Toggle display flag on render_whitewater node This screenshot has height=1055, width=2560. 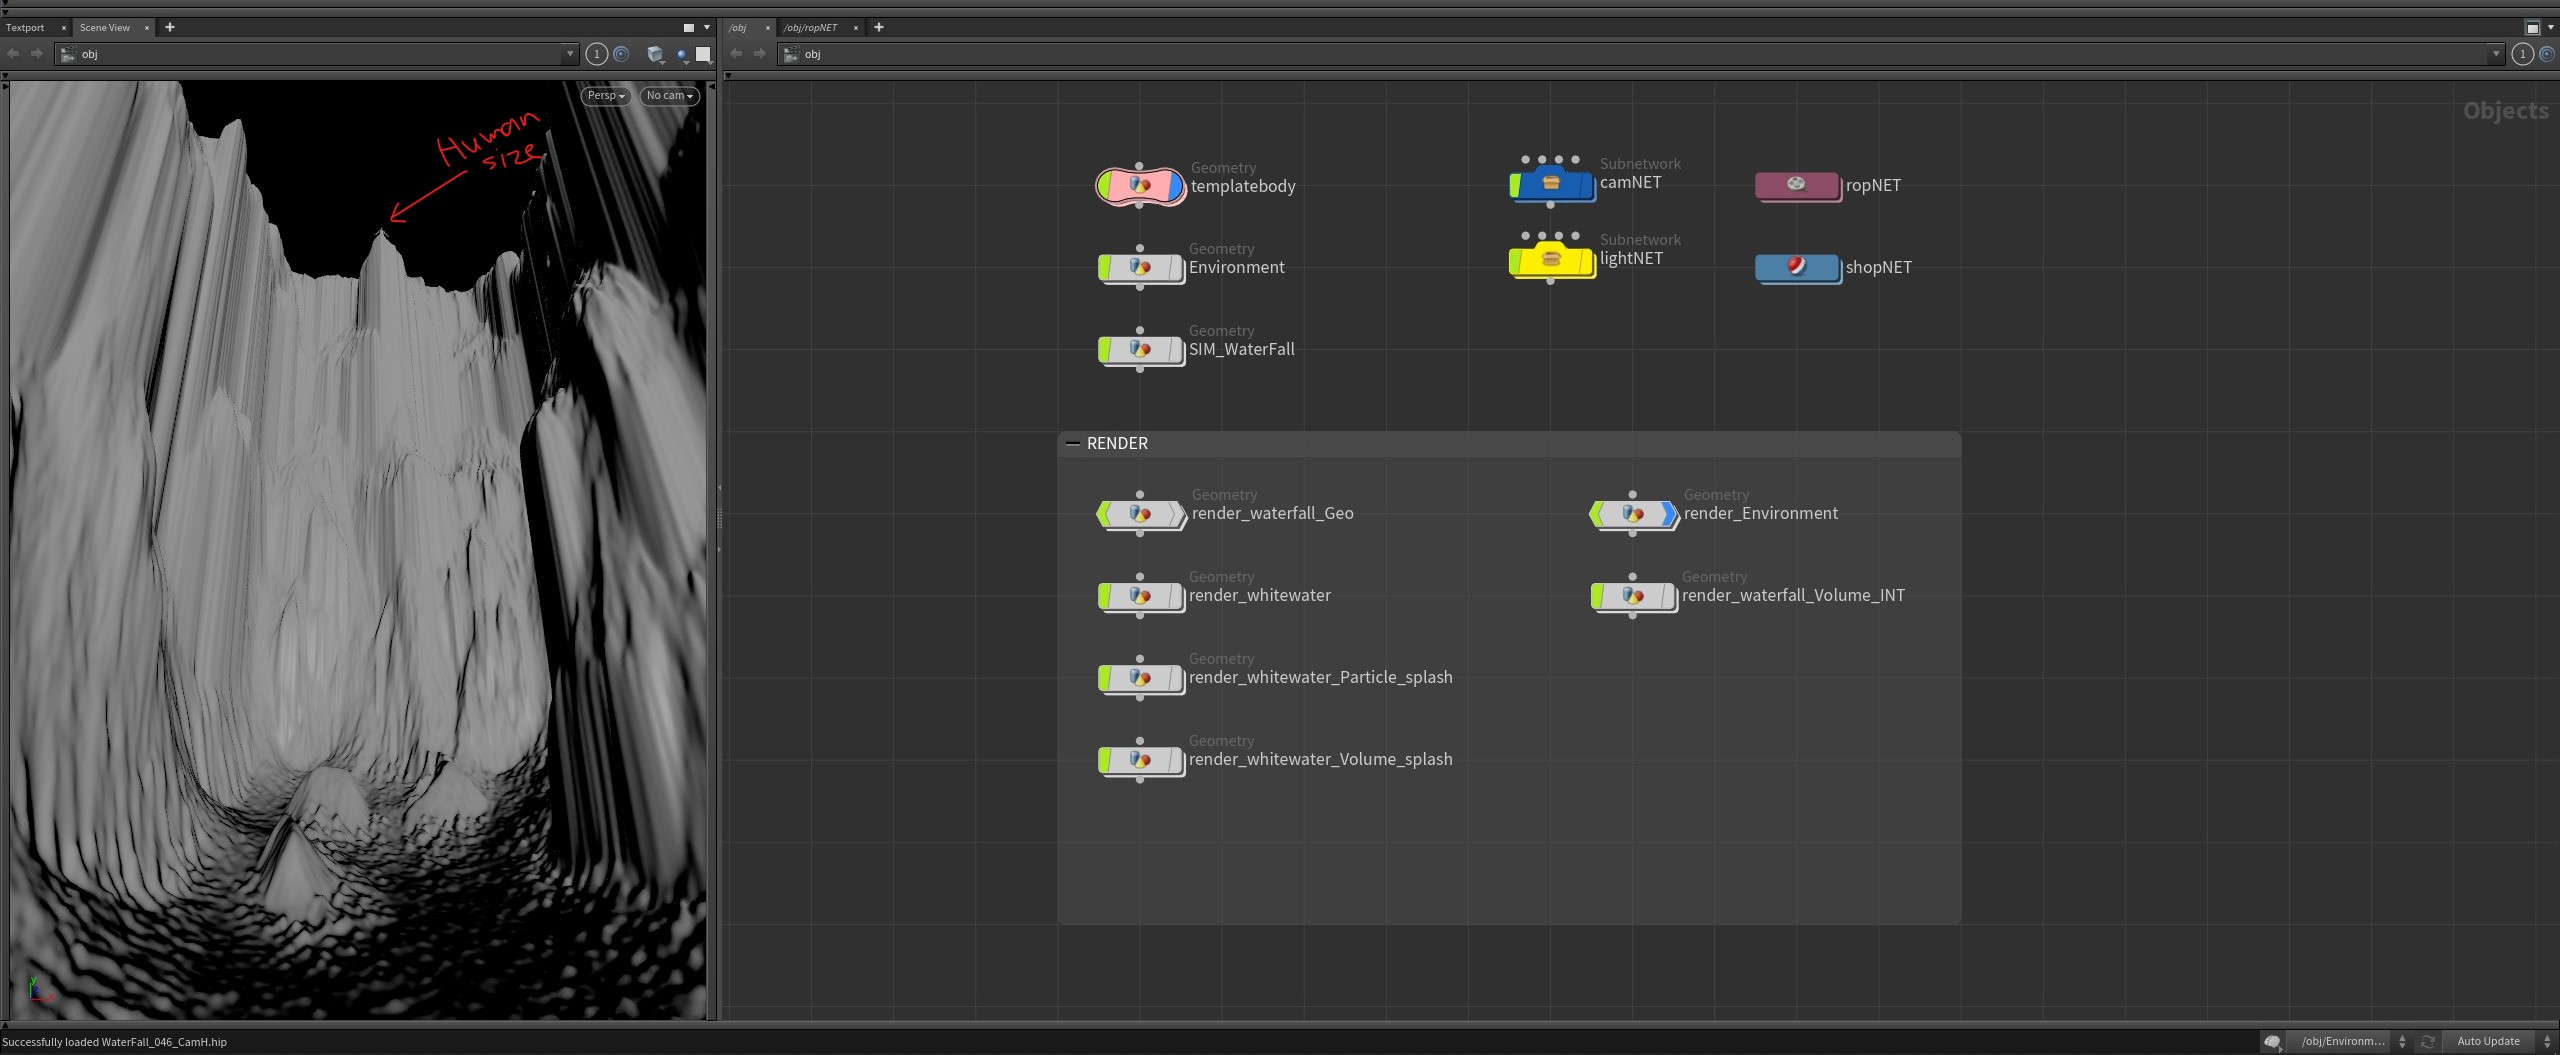(x=1175, y=595)
